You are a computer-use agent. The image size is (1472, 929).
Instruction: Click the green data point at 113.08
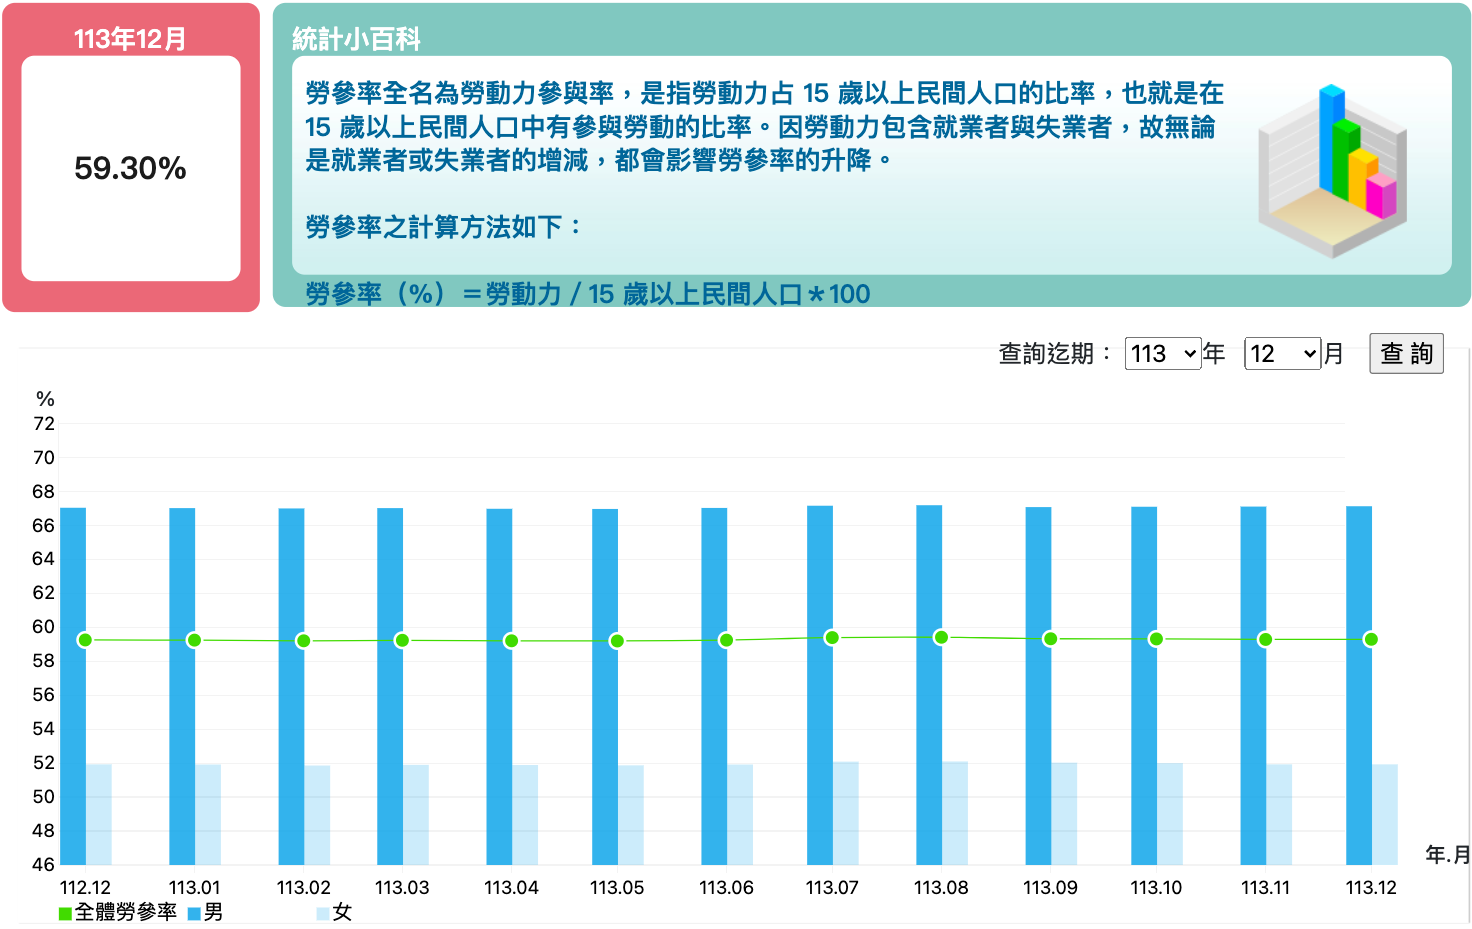(941, 637)
